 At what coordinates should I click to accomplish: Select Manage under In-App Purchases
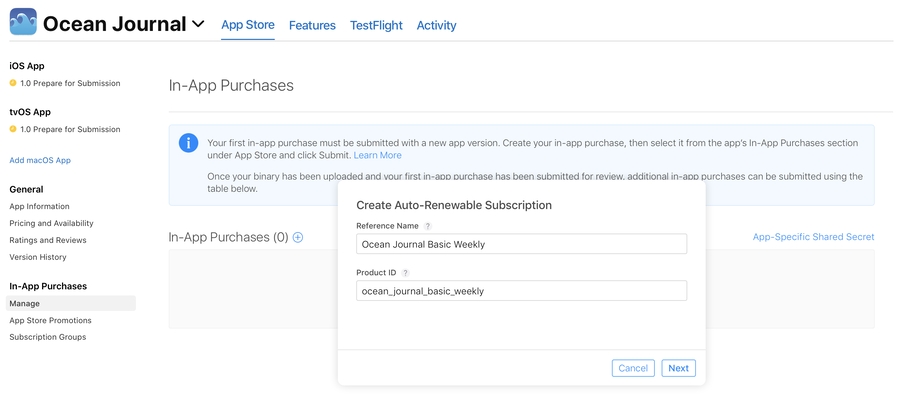(x=71, y=304)
